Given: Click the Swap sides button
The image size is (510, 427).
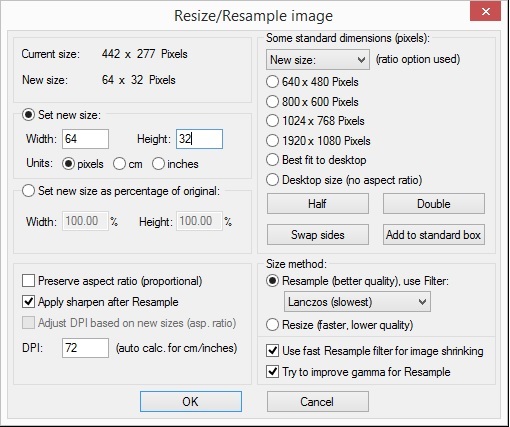Looking at the screenshot, I should point(318,235).
